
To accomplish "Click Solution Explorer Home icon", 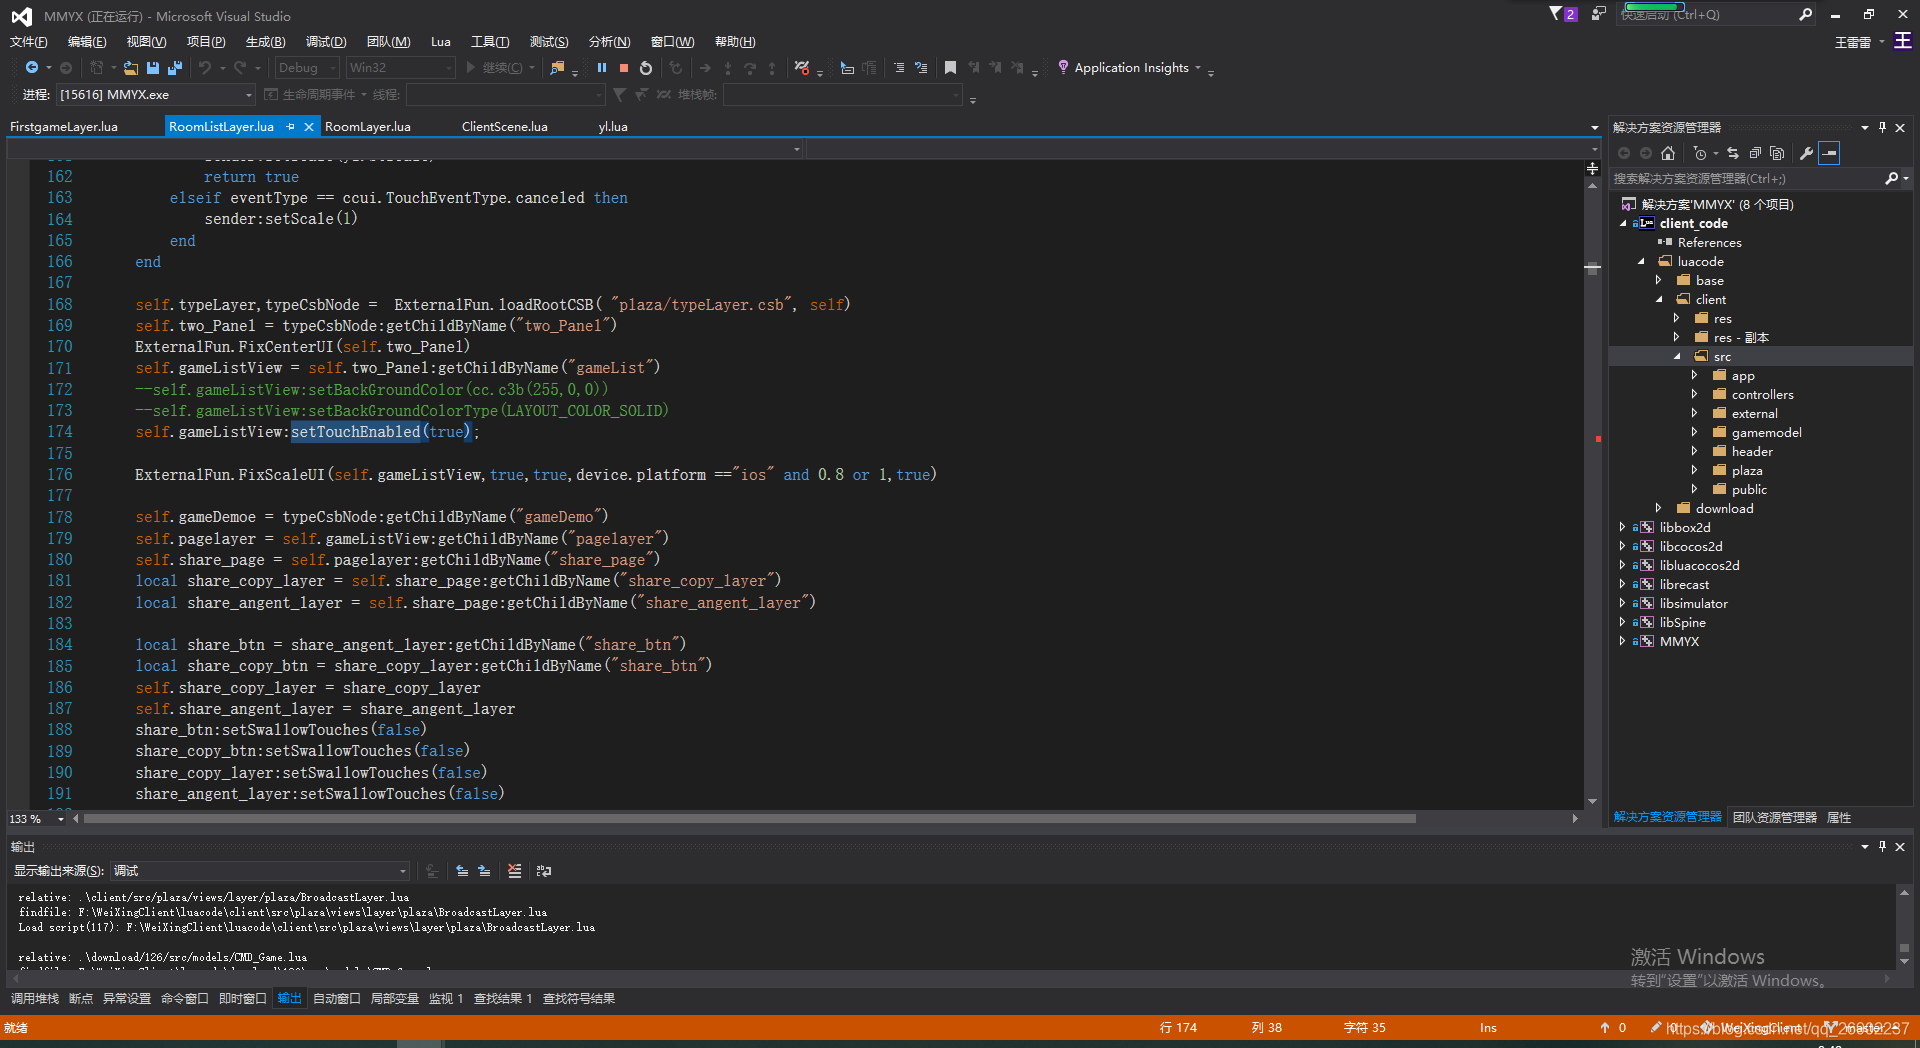I will pos(1667,153).
